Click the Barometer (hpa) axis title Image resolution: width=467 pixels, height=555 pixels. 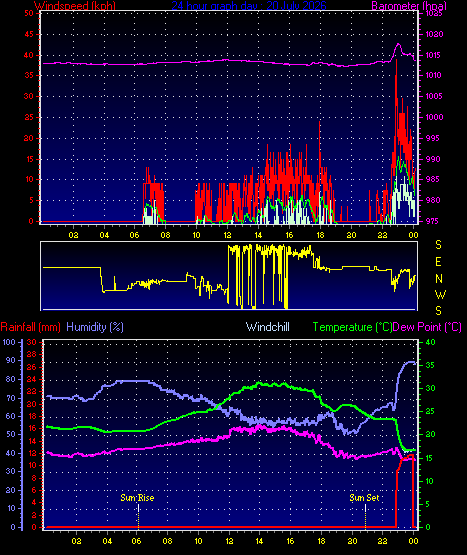pyautogui.click(x=409, y=5)
